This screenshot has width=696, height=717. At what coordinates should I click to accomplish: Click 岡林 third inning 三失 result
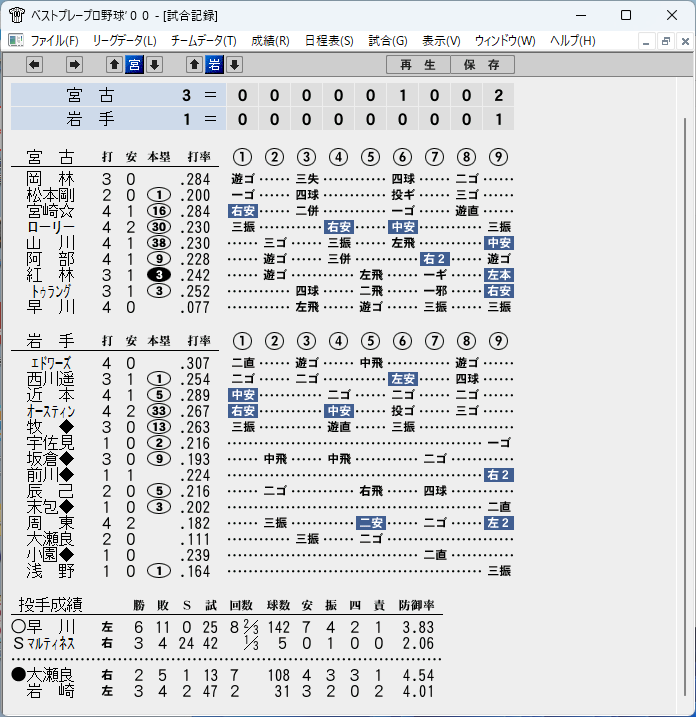coord(307,179)
